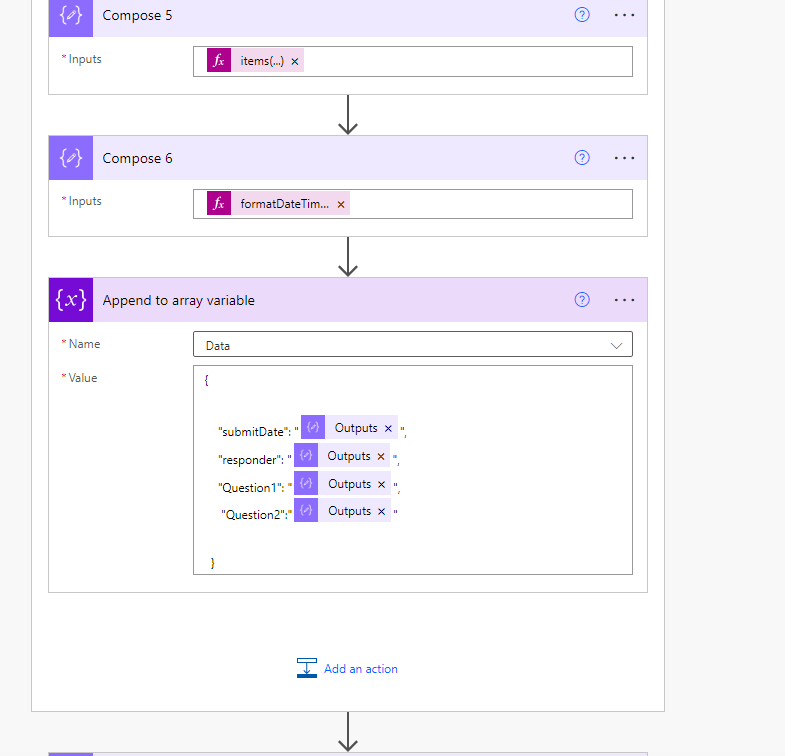
Task: Click the fx icon of the items(...) expression
Action: pyautogui.click(x=219, y=61)
